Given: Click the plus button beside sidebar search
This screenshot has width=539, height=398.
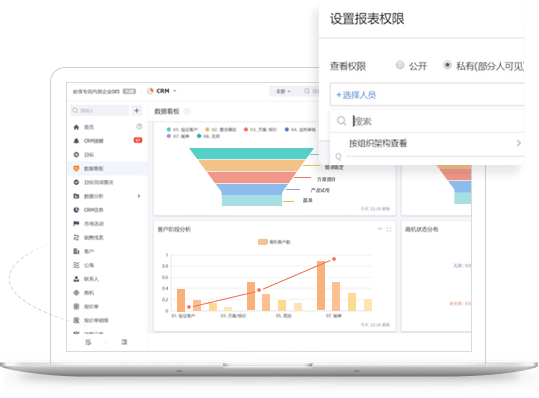Looking at the screenshot, I should click(136, 110).
